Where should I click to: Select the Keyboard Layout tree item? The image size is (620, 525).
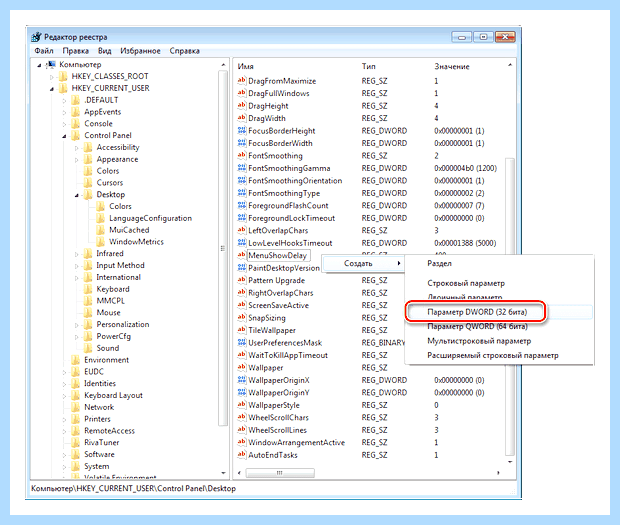coord(113,395)
